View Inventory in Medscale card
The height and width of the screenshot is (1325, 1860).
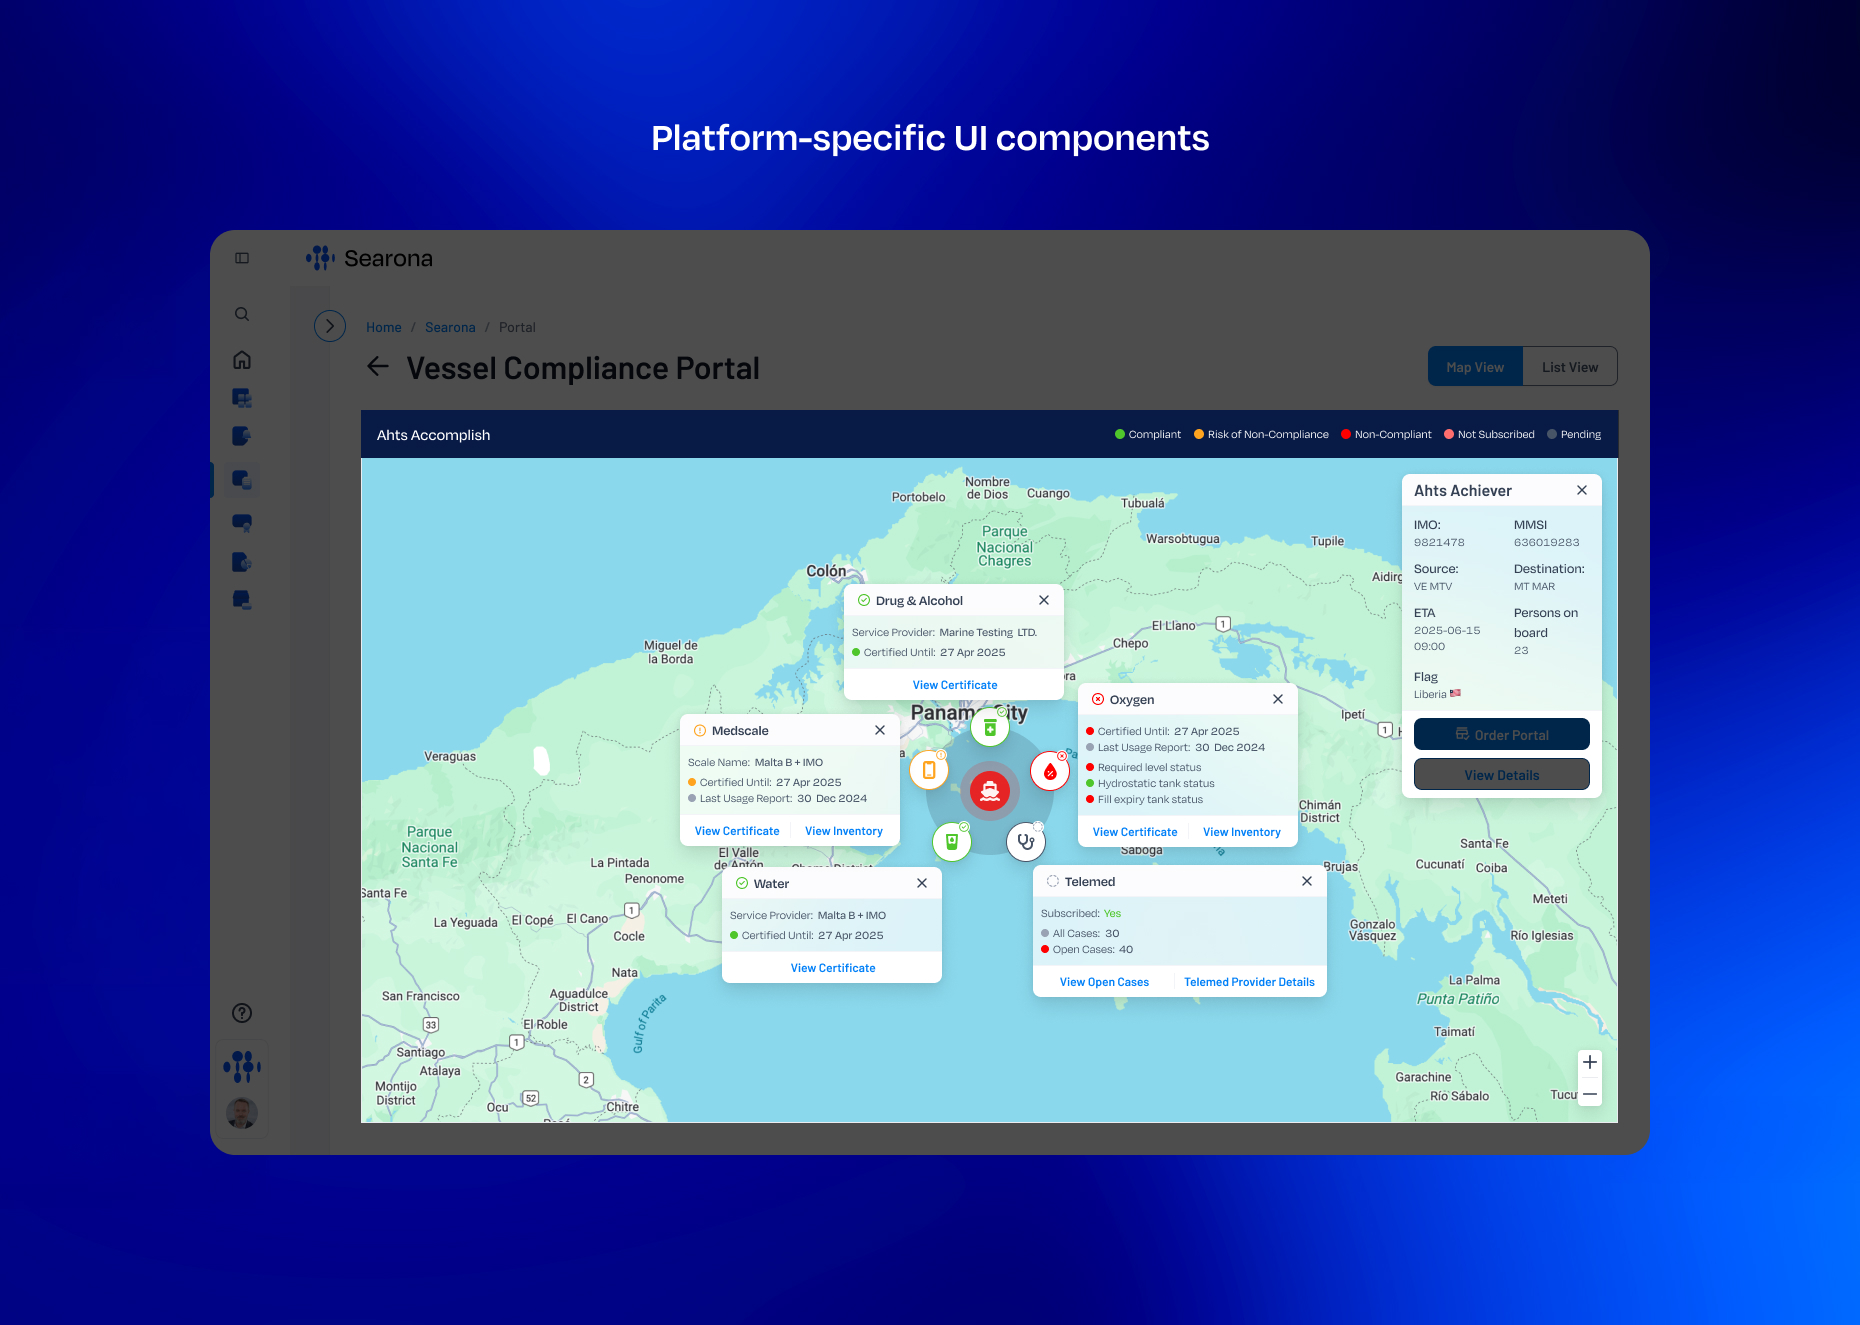[844, 831]
